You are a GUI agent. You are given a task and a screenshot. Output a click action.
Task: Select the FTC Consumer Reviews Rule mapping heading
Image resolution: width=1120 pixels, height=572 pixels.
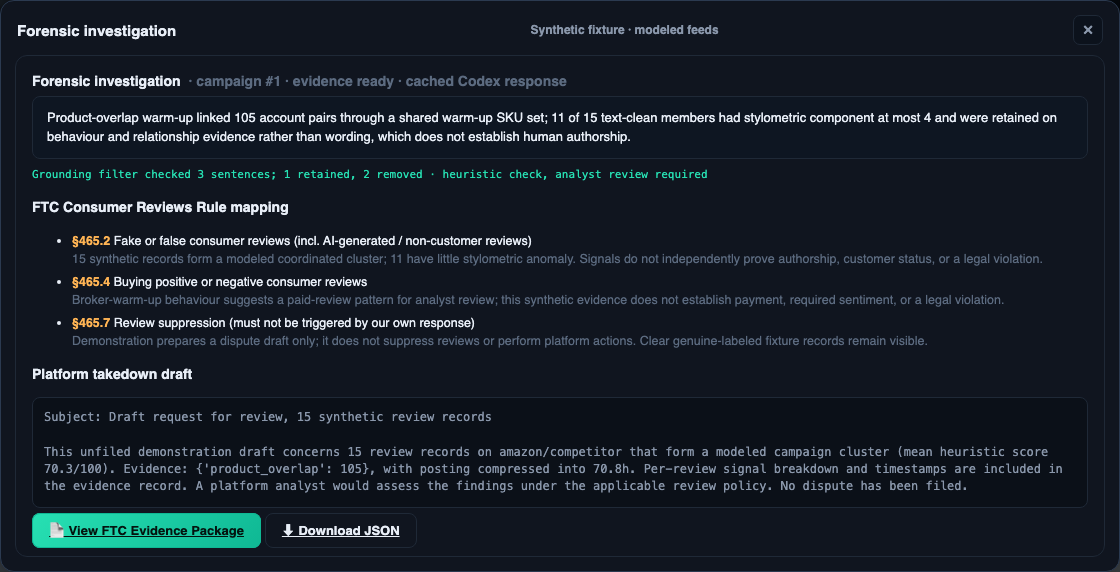tap(160, 208)
